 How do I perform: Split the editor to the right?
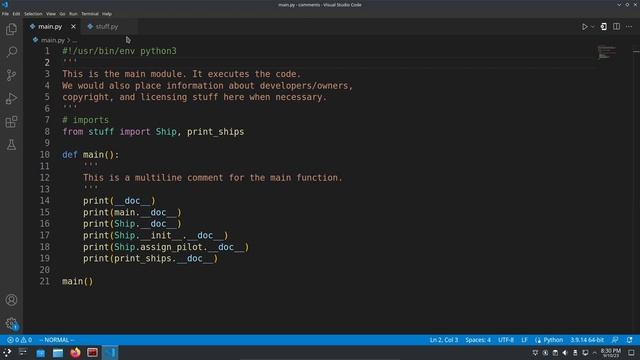616,27
